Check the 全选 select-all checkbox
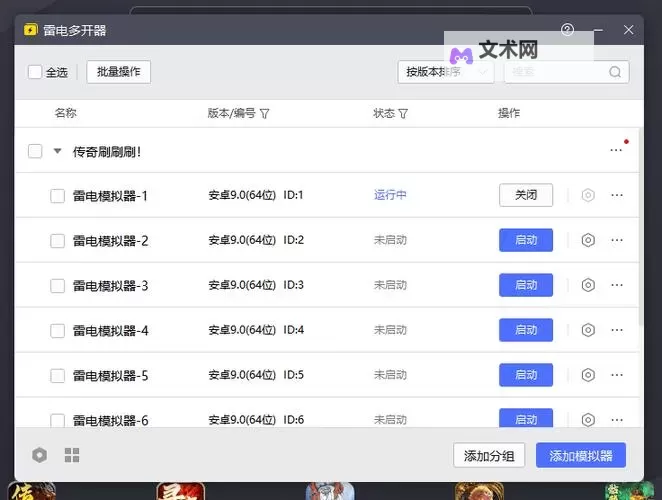Viewport: 662px width, 500px height. [x=35, y=72]
